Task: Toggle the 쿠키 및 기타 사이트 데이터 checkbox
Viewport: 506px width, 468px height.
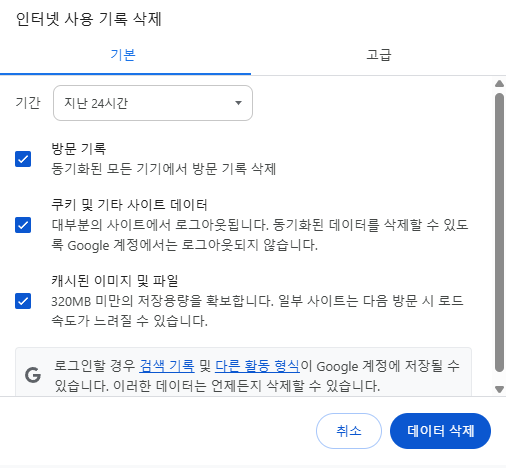Action: click(x=23, y=225)
